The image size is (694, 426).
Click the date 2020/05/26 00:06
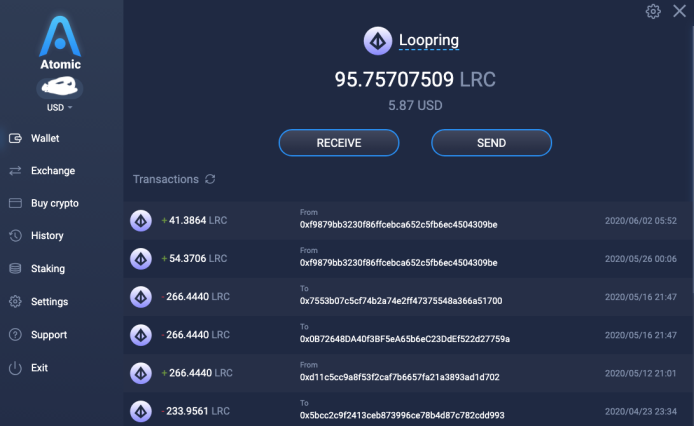(640, 259)
